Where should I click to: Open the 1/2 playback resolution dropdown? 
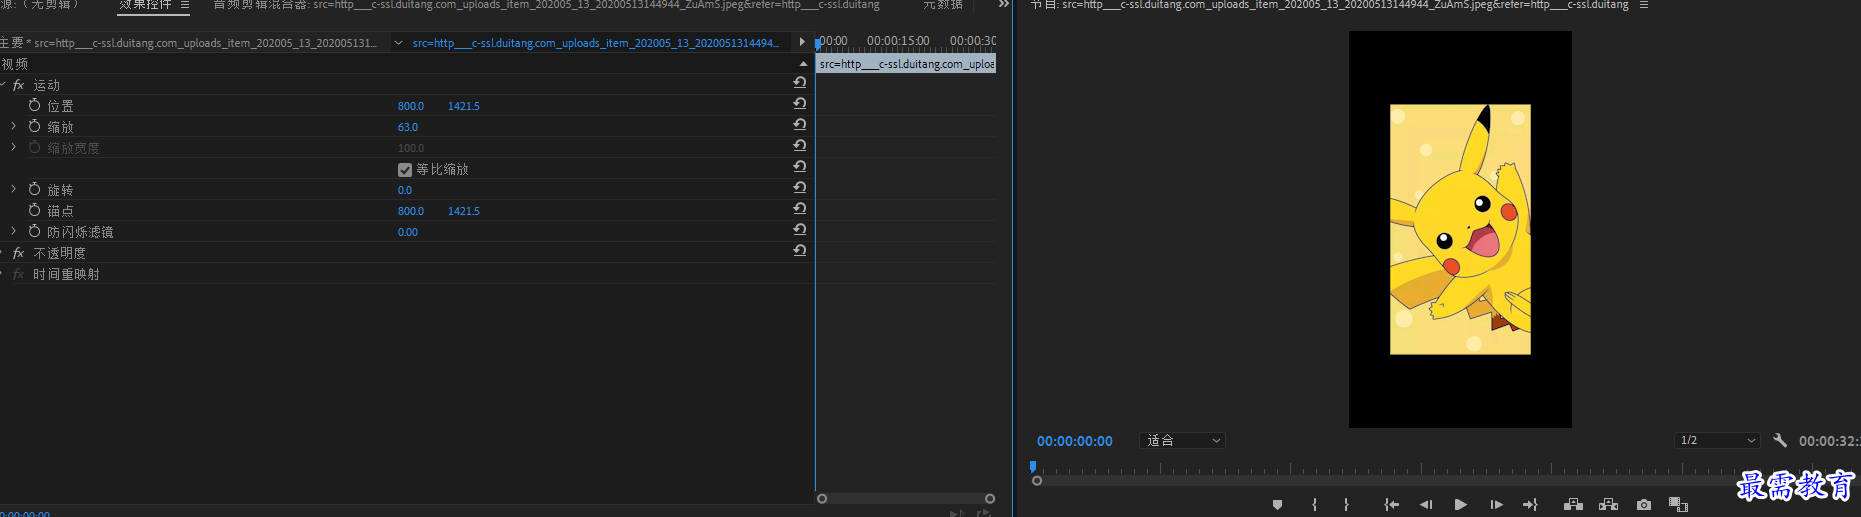tap(1717, 441)
